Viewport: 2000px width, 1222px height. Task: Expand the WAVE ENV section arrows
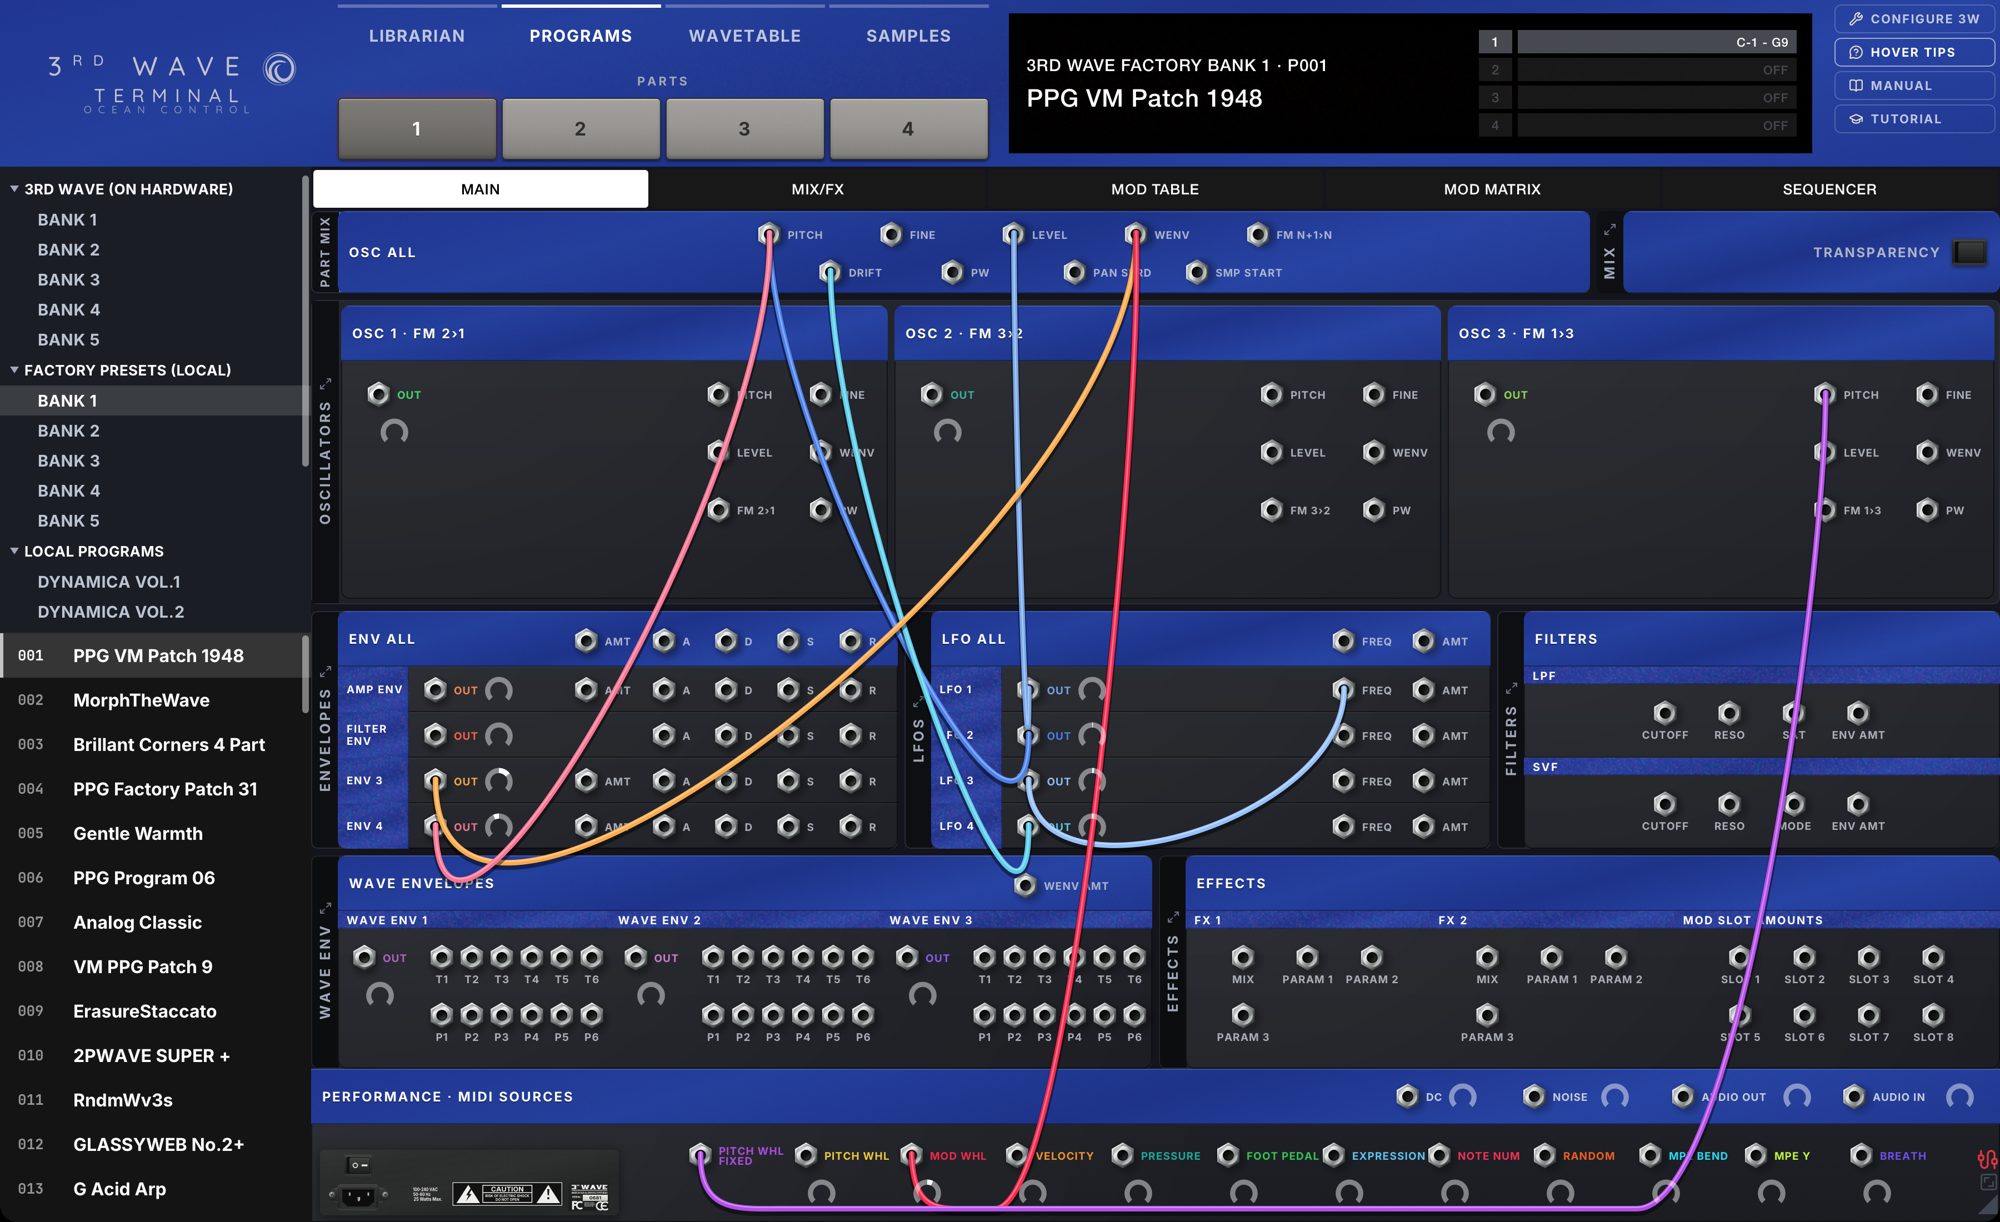tap(325, 908)
